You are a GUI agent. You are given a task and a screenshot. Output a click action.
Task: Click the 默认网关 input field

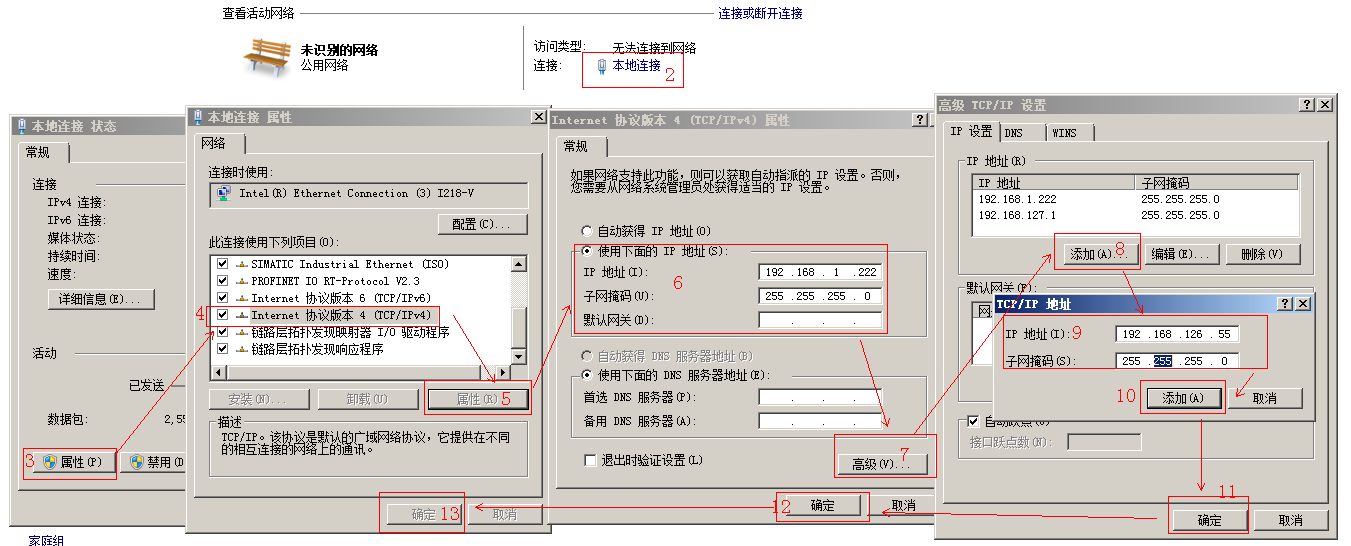click(x=820, y=320)
